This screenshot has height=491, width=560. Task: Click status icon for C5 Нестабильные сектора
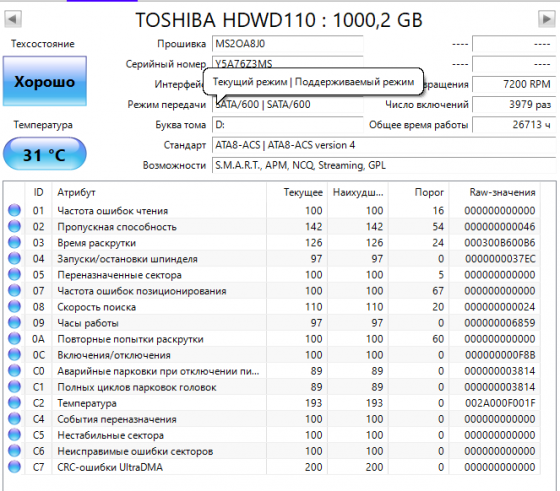[x=14, y=435]
